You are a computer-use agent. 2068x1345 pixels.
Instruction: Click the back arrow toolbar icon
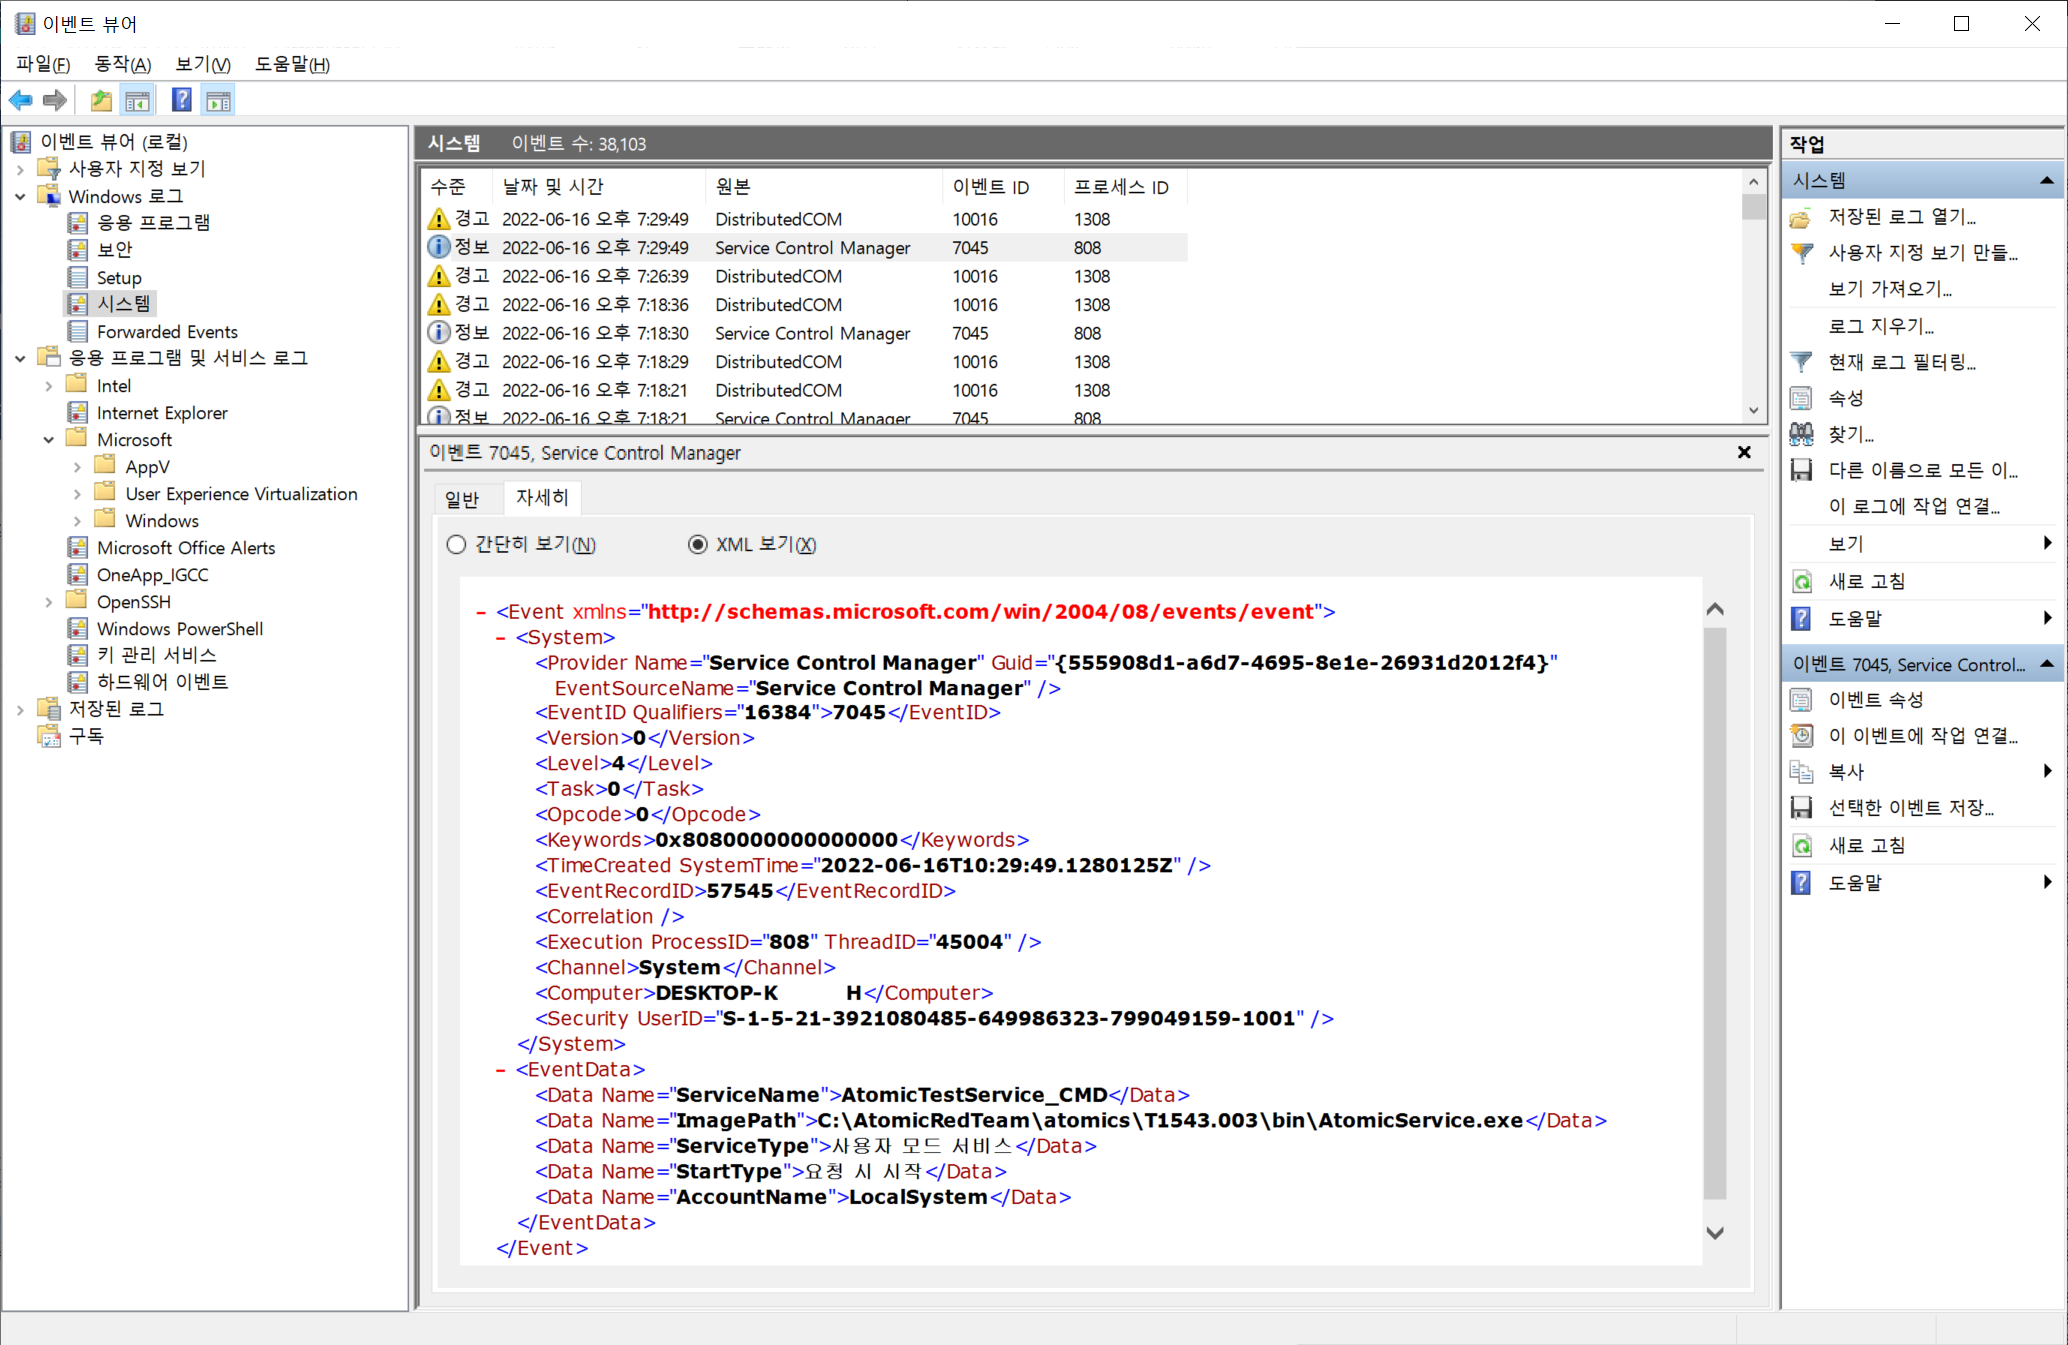20,100
